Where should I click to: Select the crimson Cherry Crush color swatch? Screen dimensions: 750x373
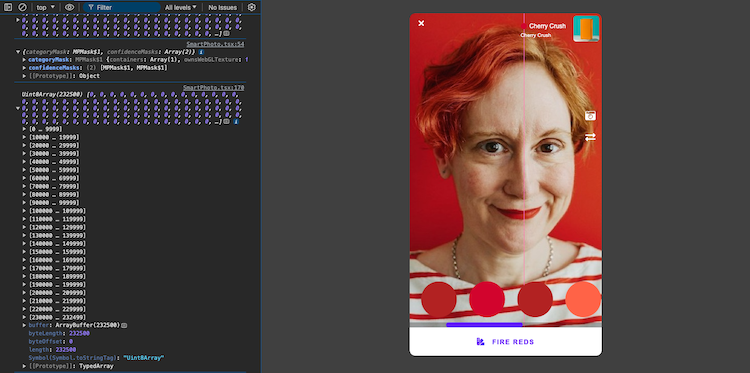point(487,299)
